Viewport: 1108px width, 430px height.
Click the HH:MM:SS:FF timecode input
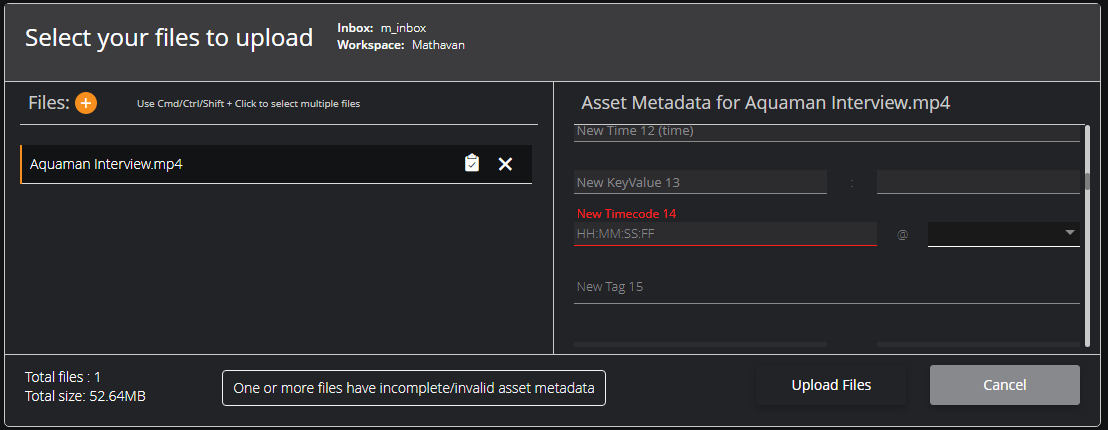coord(725,234)
